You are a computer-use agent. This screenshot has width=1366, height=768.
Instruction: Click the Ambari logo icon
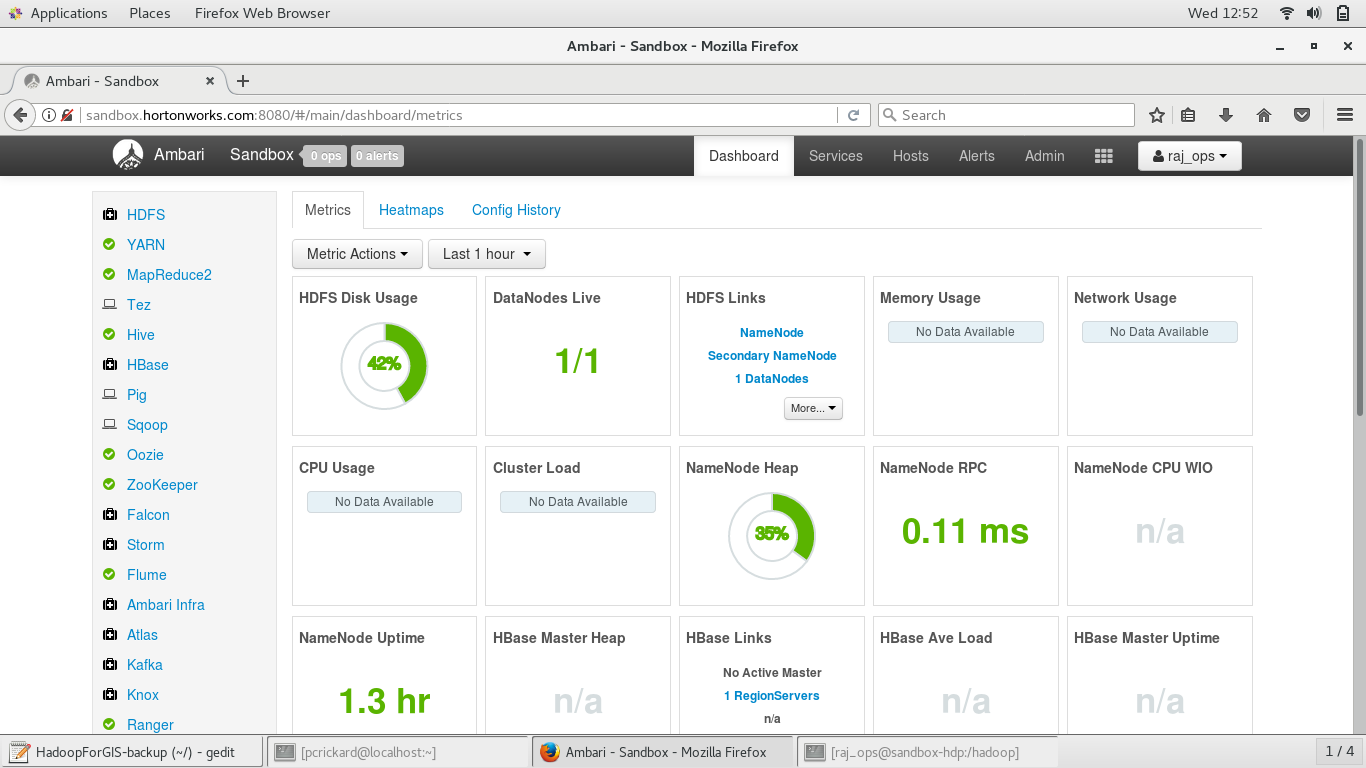point(128,155)
